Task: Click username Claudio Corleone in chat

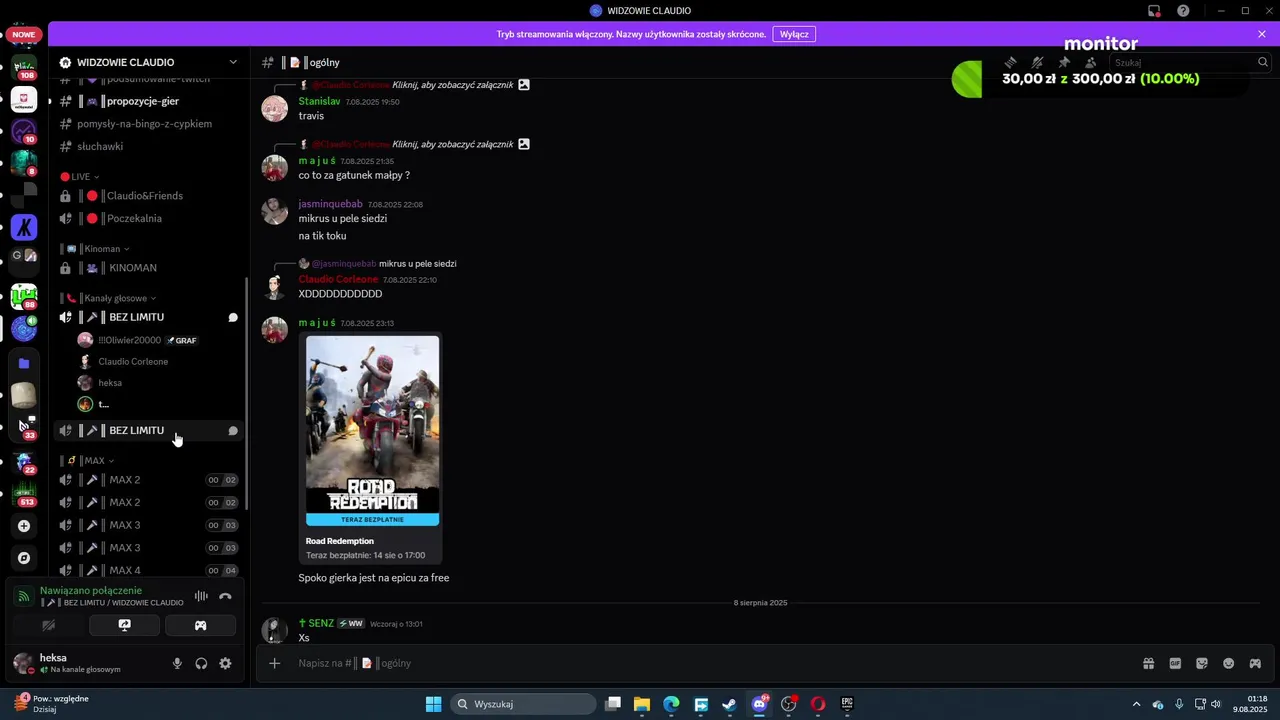Action: pos(338,280)
